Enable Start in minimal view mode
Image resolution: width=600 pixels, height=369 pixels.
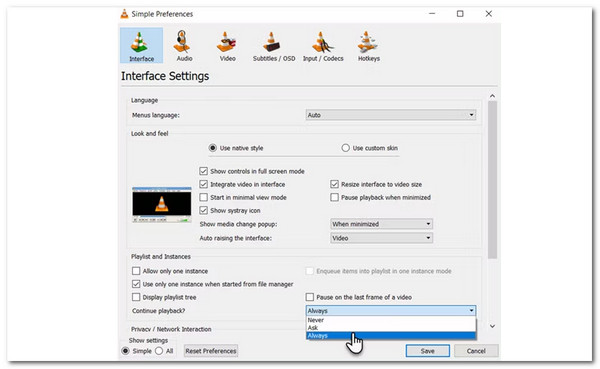click(x=204, y=198)
